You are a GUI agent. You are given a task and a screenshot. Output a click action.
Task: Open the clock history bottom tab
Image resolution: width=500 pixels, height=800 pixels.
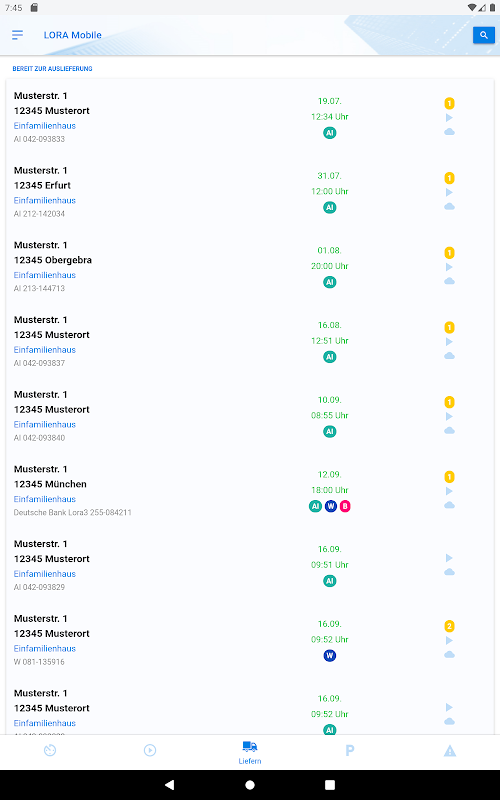(x=50, y=750)
